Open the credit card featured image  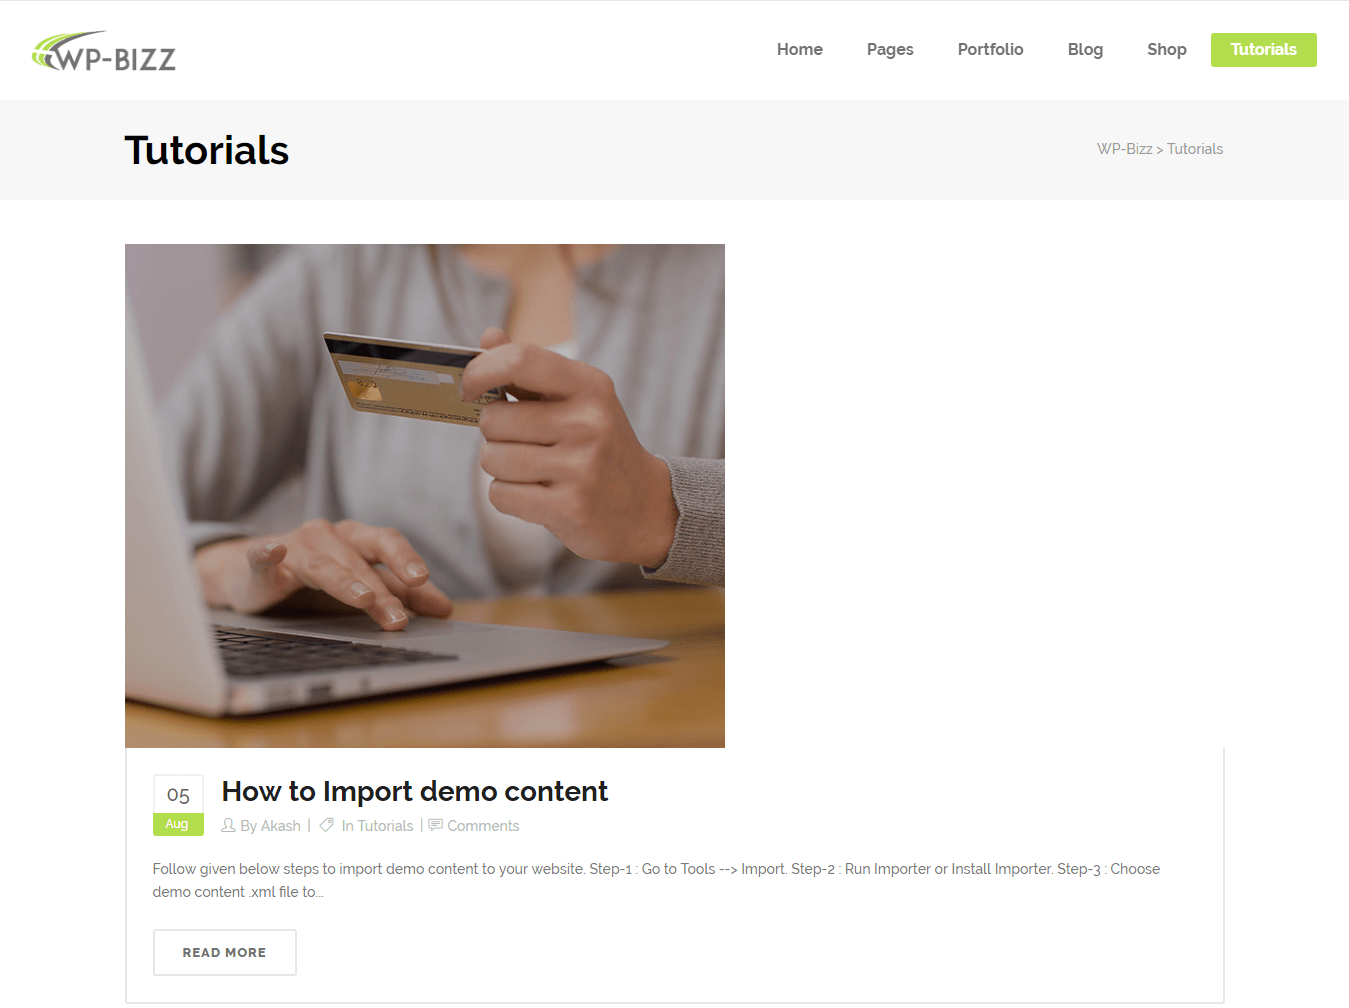pyautogui.click(x=425, y=496)
